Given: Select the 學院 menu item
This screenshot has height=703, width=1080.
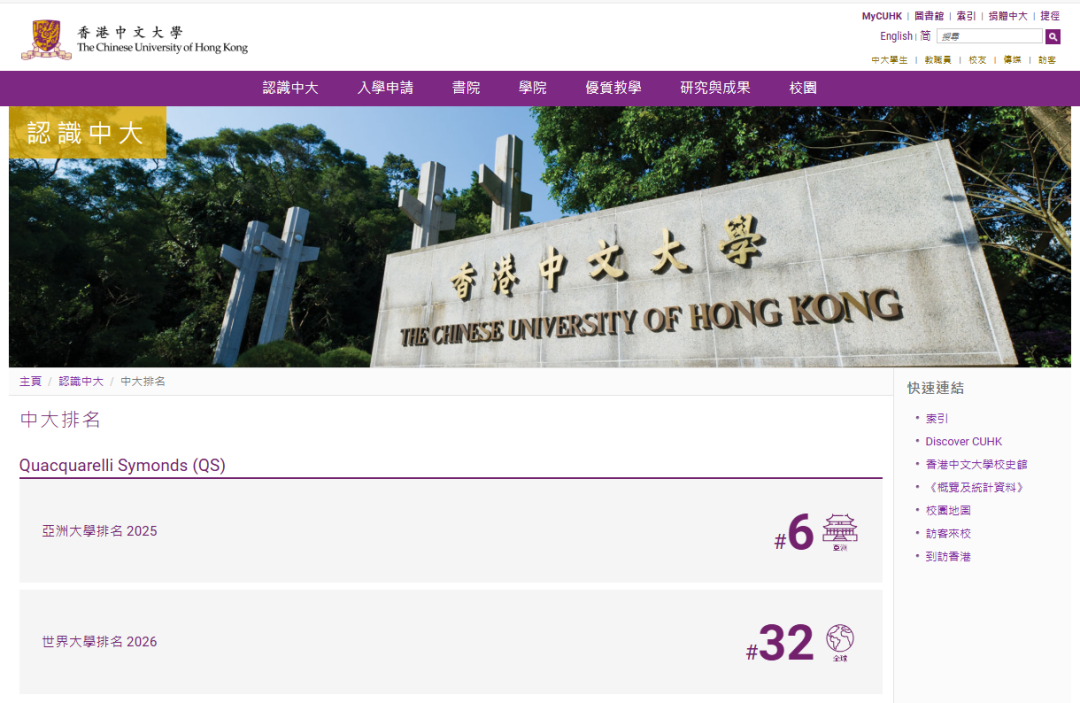Looking at the screenshot, I should coord(532,88).
